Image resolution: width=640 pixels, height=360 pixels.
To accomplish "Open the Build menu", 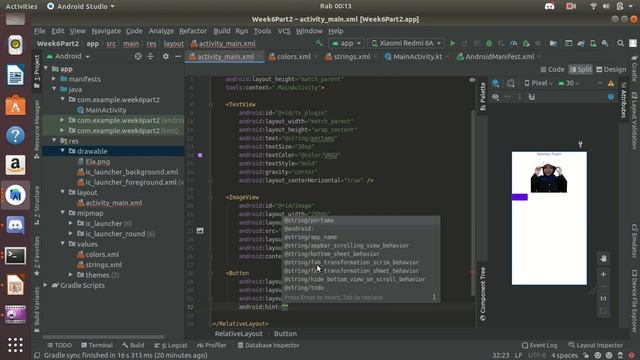I will [x=222, y=31].
